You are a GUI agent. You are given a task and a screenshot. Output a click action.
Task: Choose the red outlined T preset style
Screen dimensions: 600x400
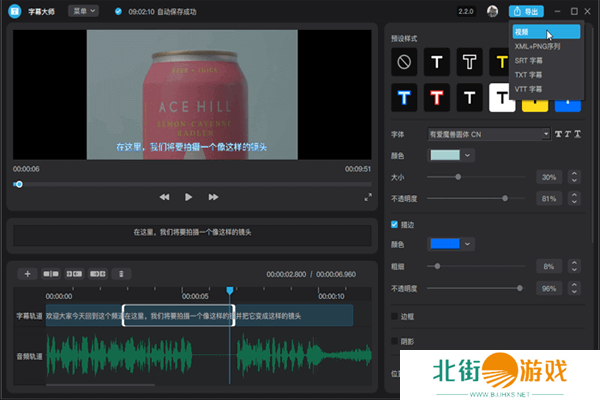tap(436, 97)
